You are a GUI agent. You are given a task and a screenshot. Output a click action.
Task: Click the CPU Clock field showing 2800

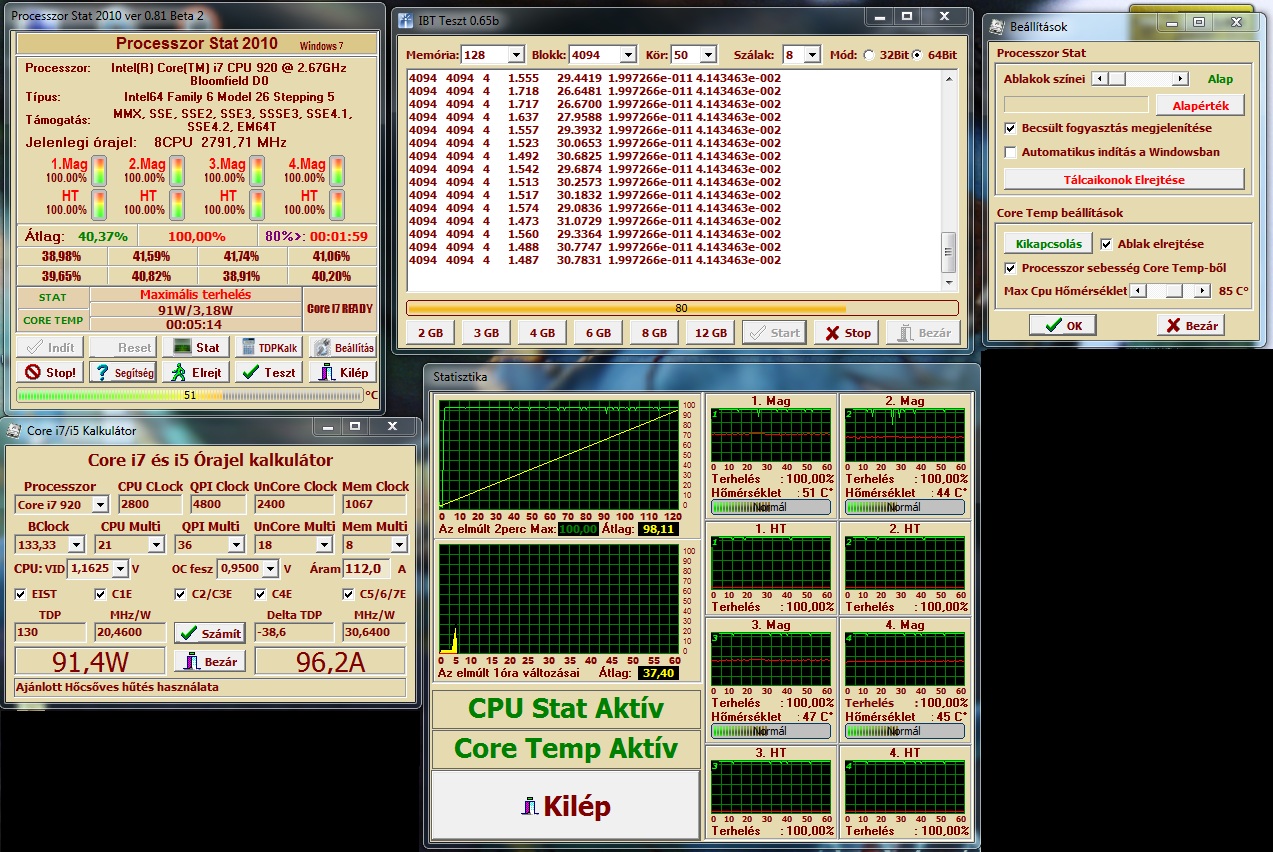point(150,504)
